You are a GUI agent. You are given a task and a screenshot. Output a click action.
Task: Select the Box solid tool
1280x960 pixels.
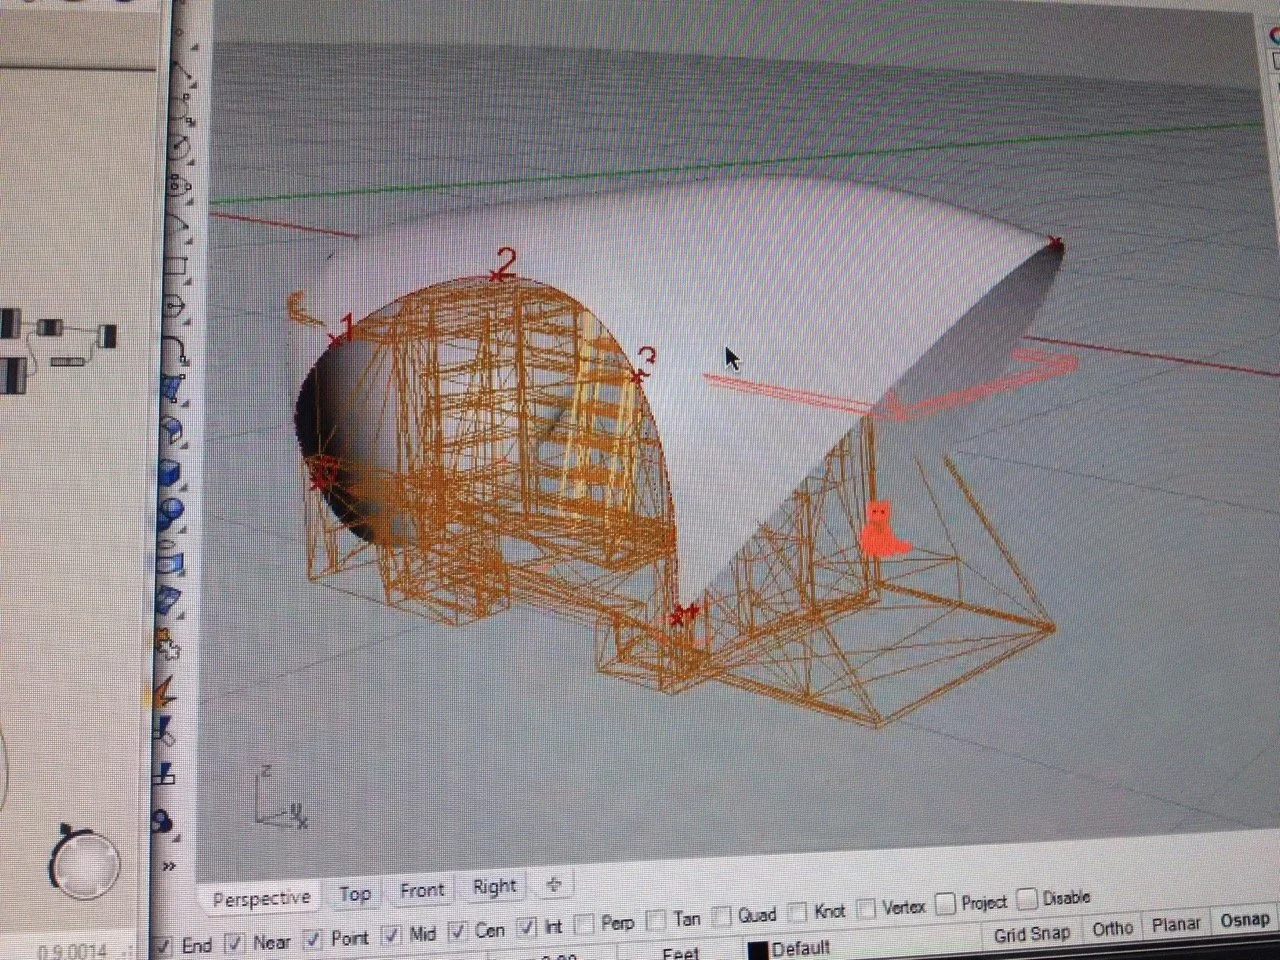171,472
